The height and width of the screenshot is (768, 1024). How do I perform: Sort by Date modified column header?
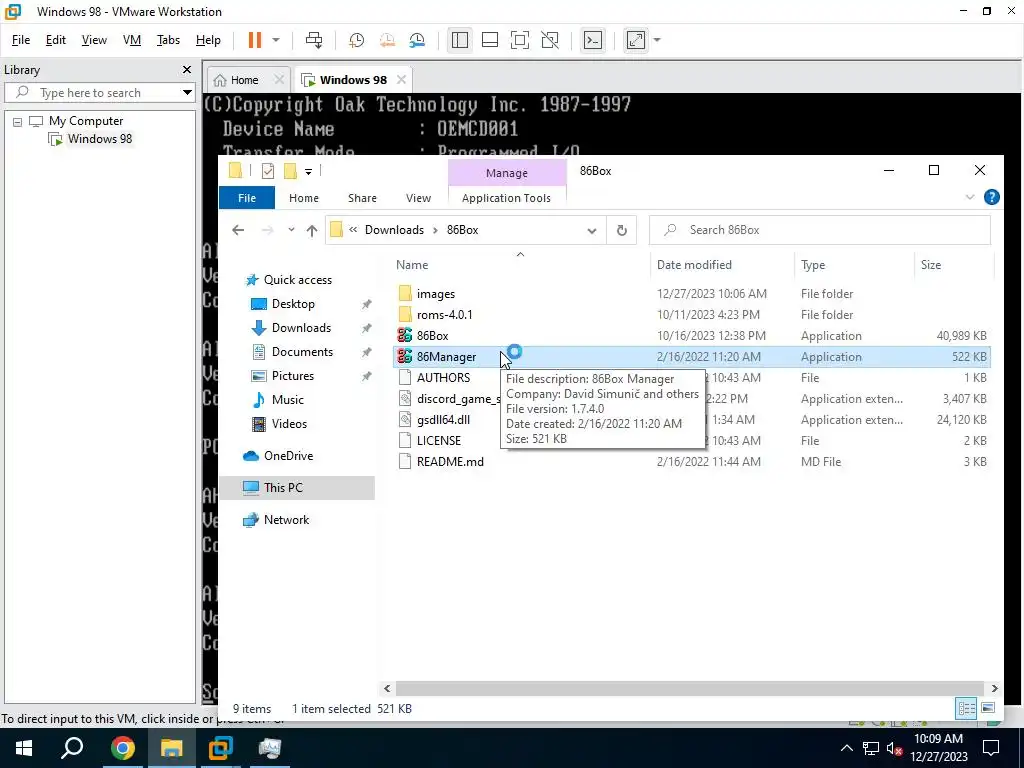(x=694, y=264)
